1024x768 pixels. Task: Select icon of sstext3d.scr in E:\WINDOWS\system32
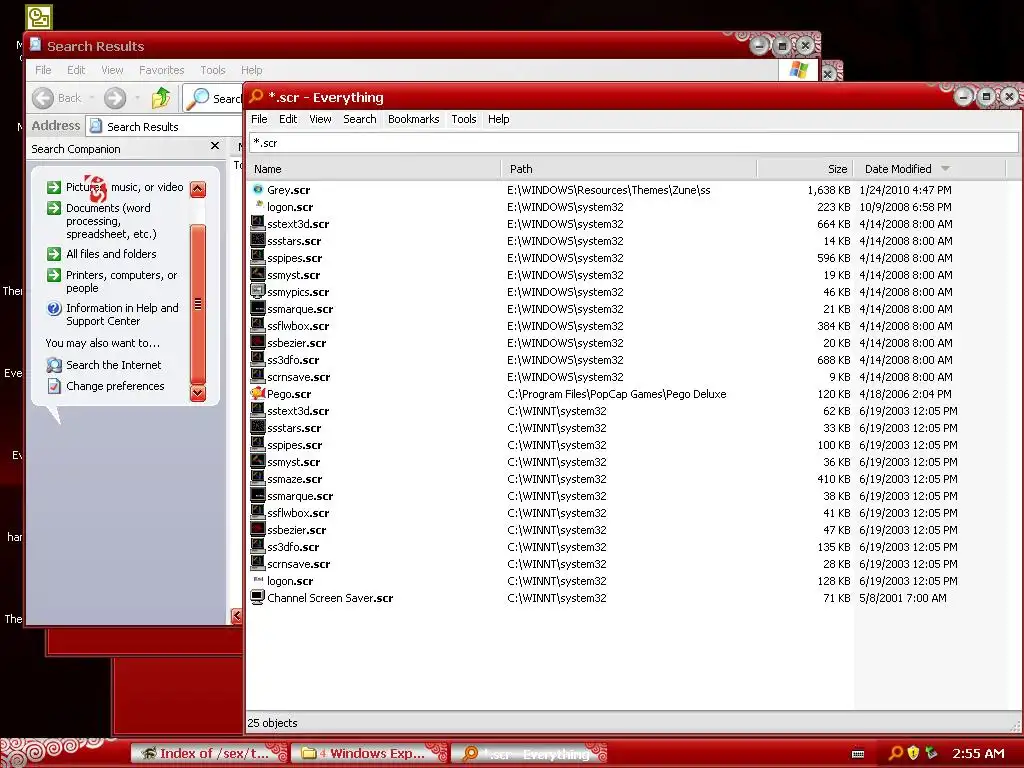pyautogui.click(x=258, y=223)
